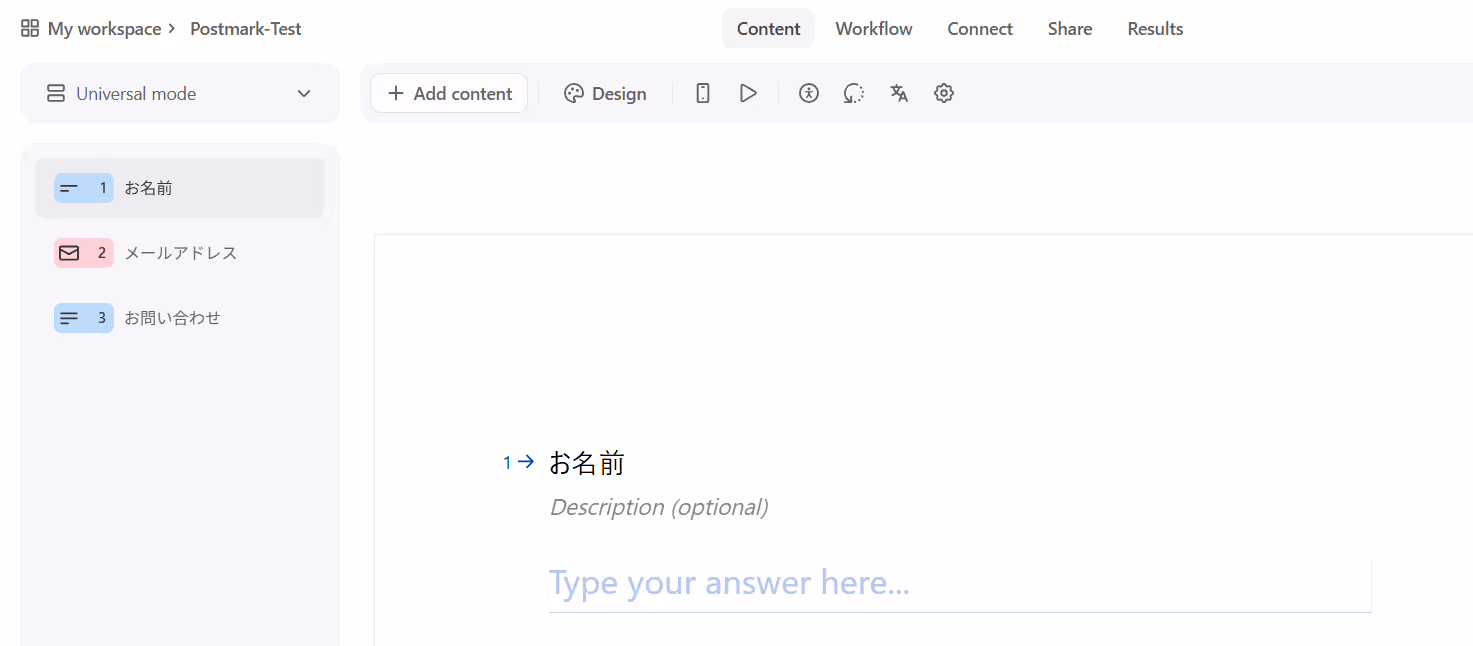The width and height of the screenshot is (1473, 646).
Task: Open the translation languages icon
Action: point(899,93)
